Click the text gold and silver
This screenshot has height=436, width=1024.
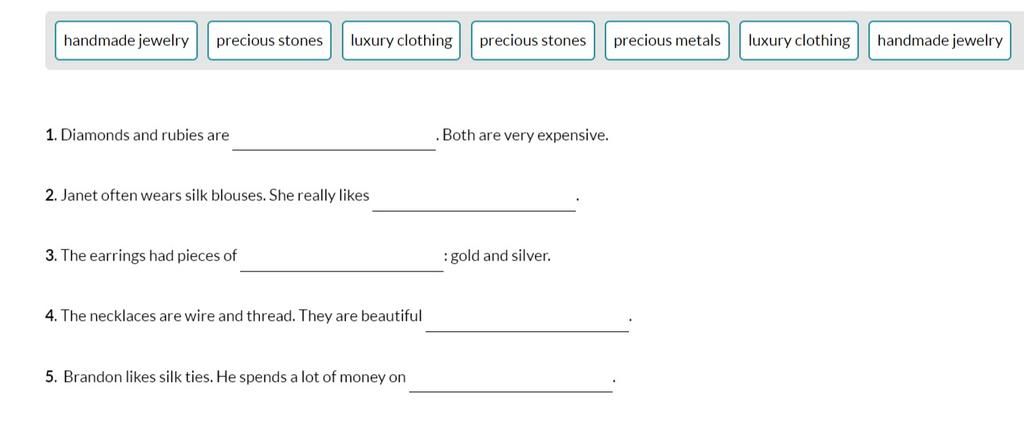500,256
